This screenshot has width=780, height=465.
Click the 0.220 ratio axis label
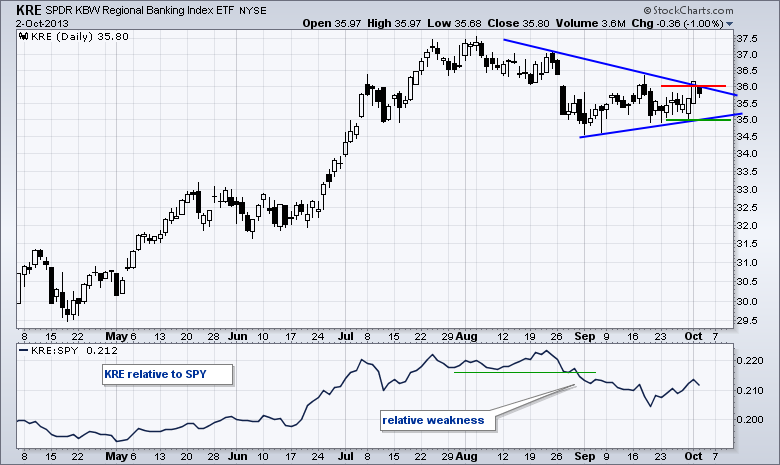click(750, 361)
